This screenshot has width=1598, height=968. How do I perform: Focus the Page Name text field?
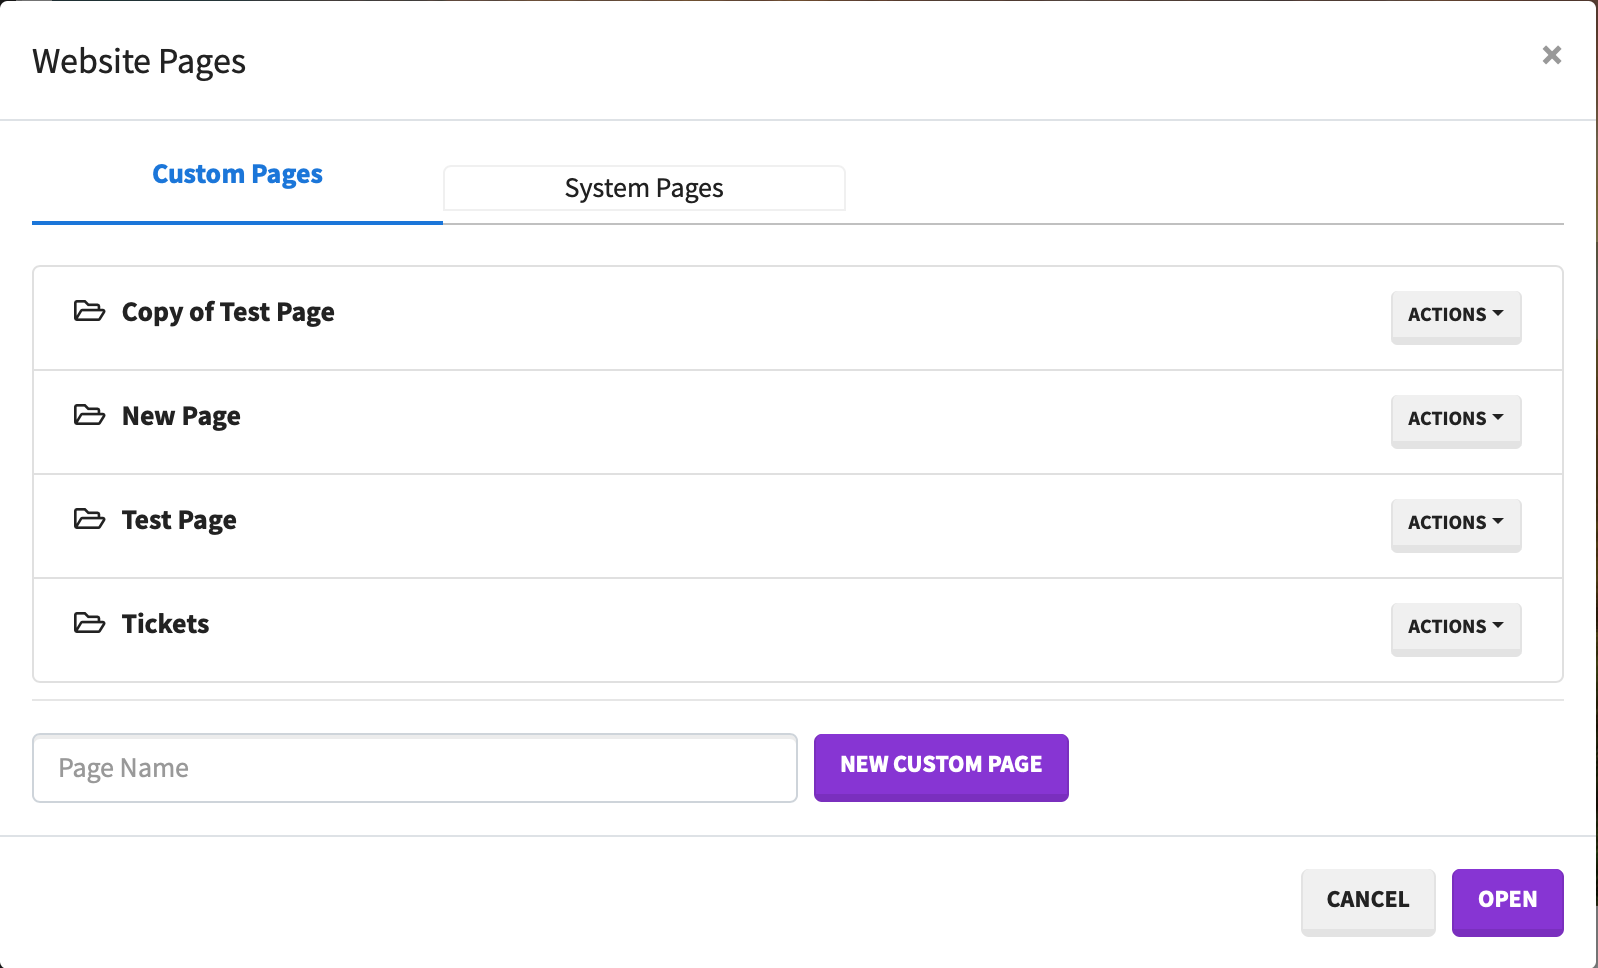(414, 768)
